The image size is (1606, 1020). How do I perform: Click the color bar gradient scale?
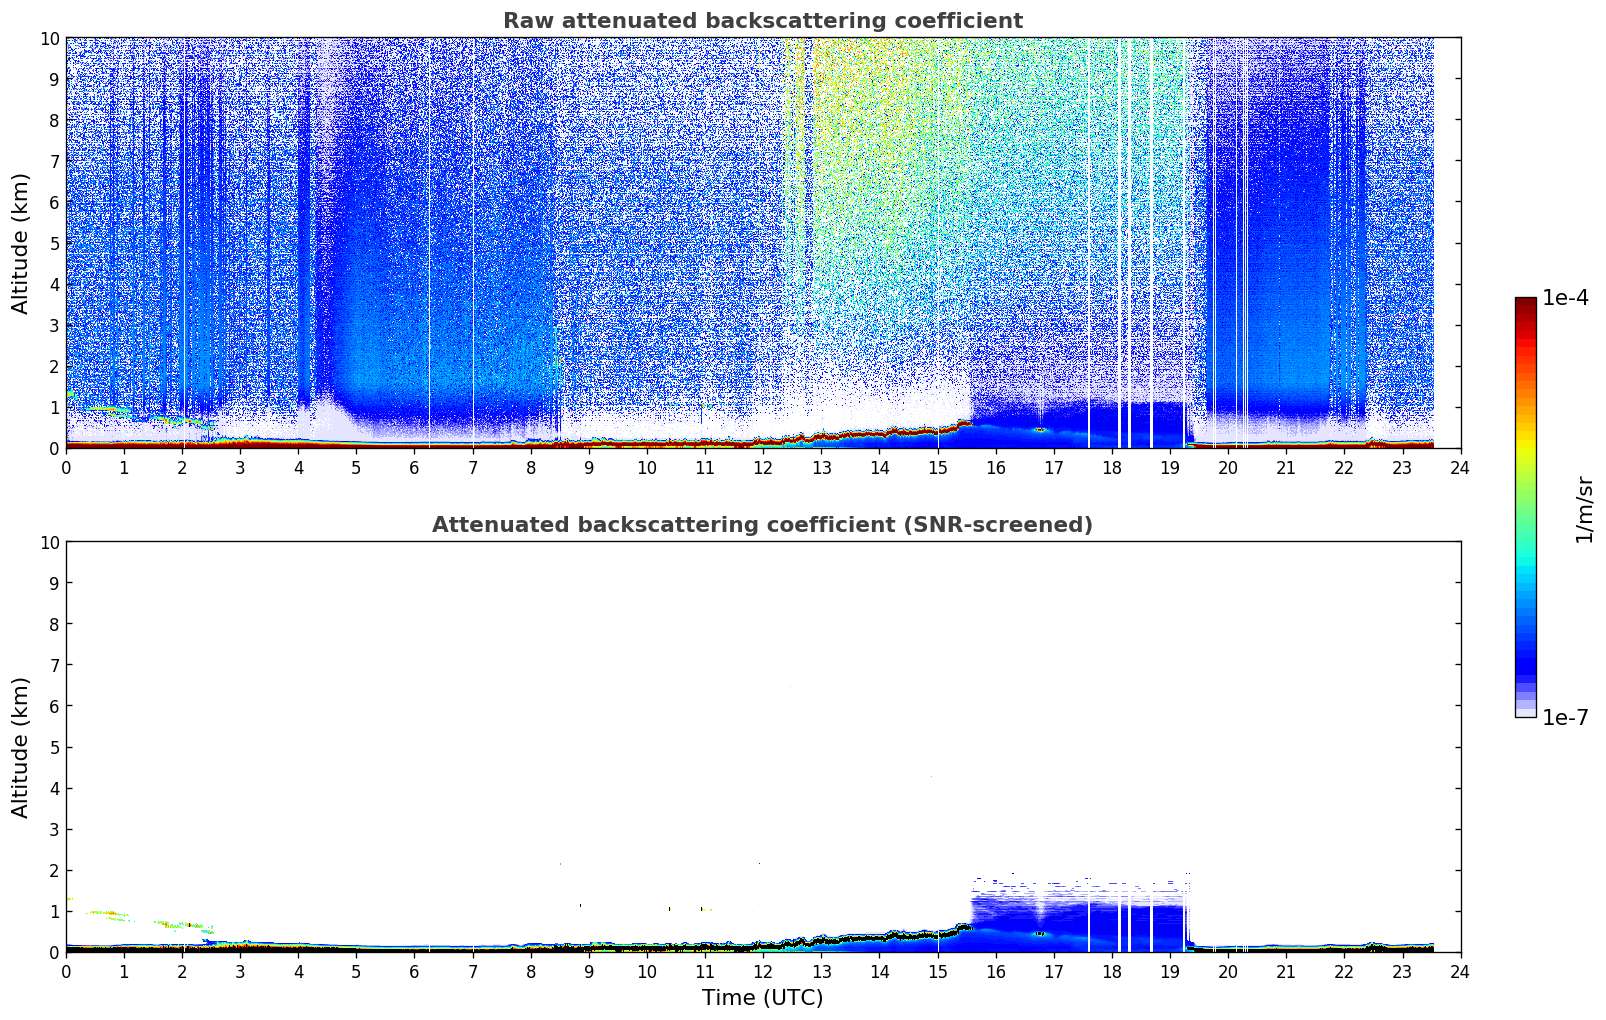click(x=1525, y=507)
